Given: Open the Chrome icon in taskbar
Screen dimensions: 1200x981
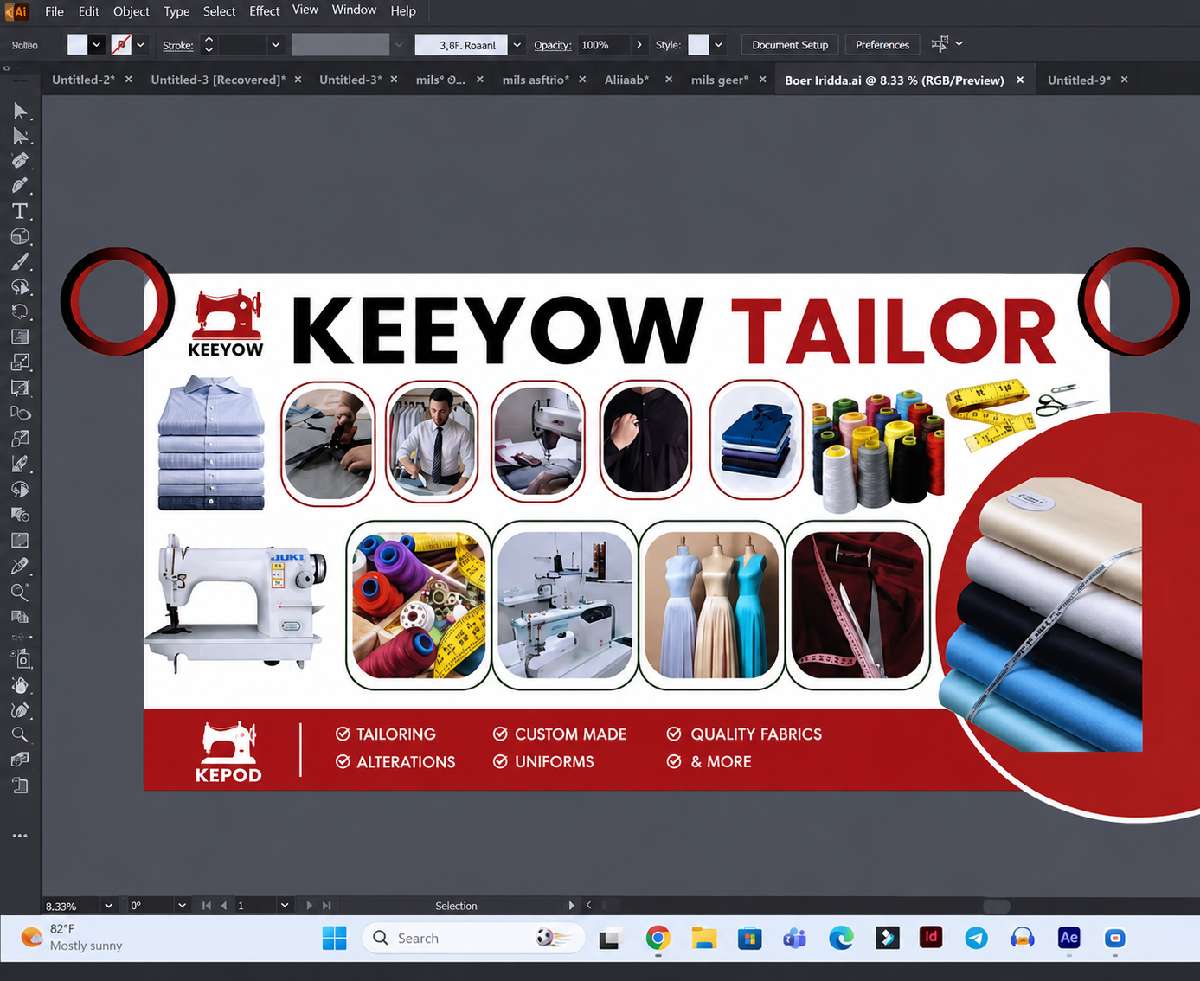Looking at the screenshot, I should pos(657,938).
